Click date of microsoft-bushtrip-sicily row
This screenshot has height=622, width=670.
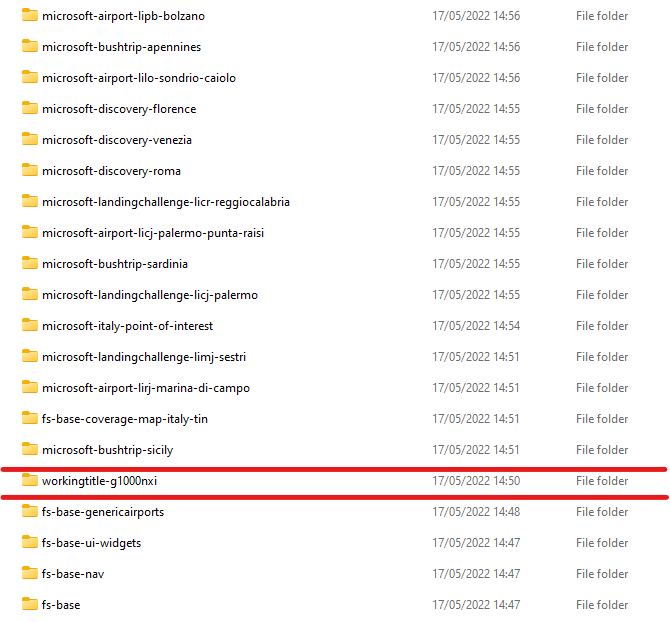(x=476, y=450)
